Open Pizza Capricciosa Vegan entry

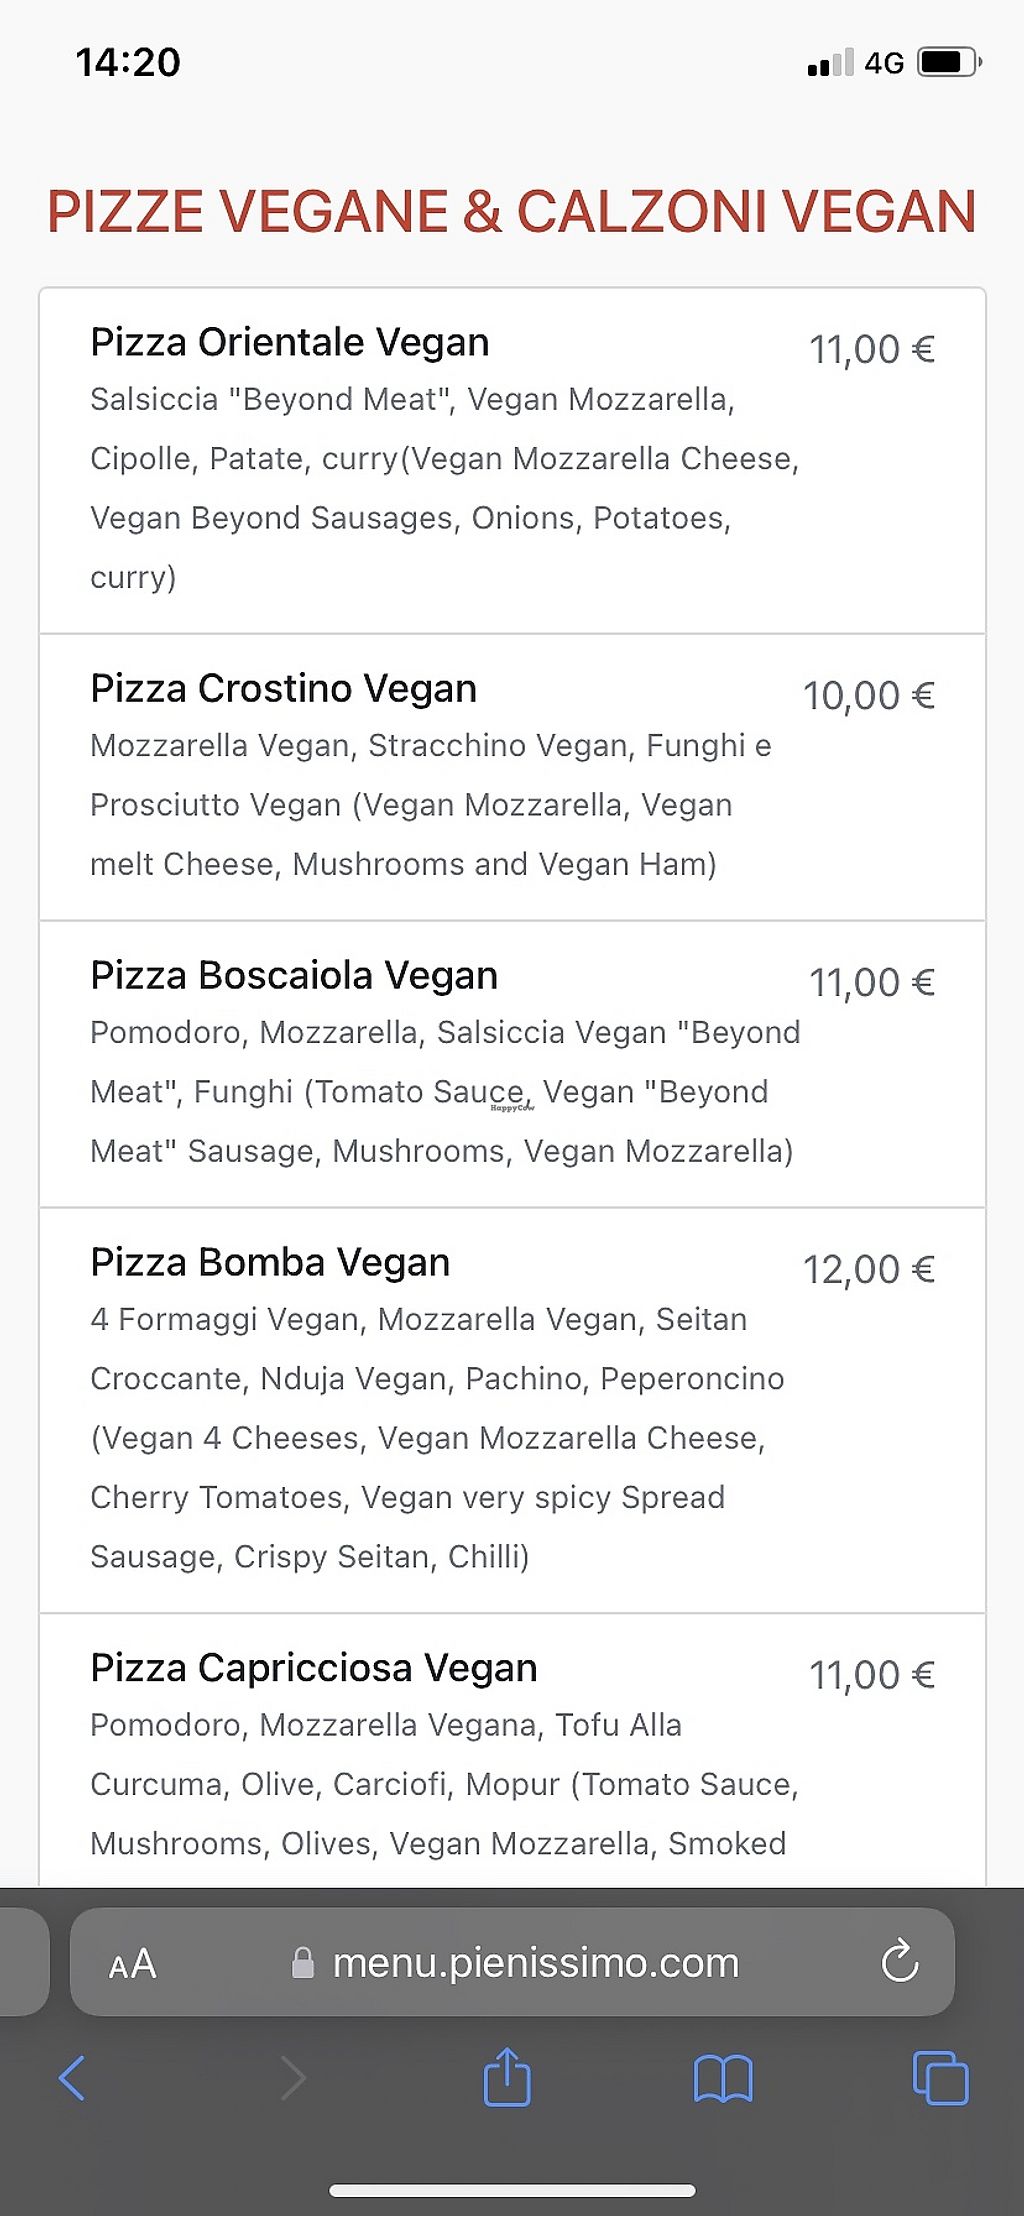point(314,1667)
